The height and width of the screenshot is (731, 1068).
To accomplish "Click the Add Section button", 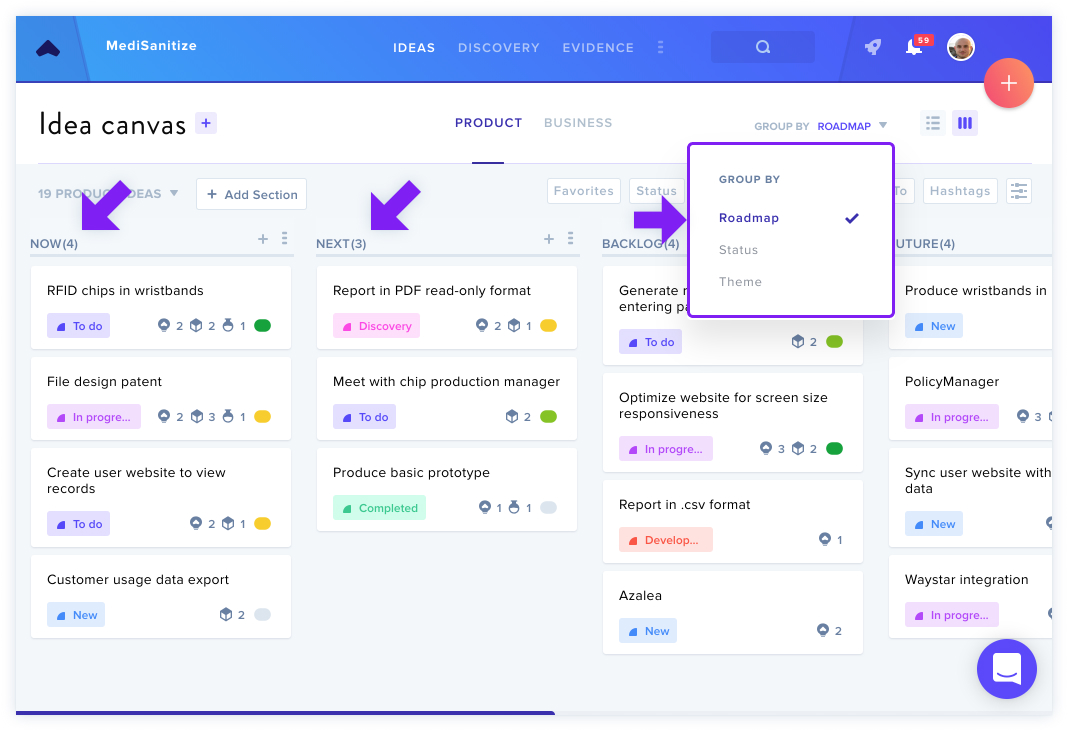I will coord(251,194).
